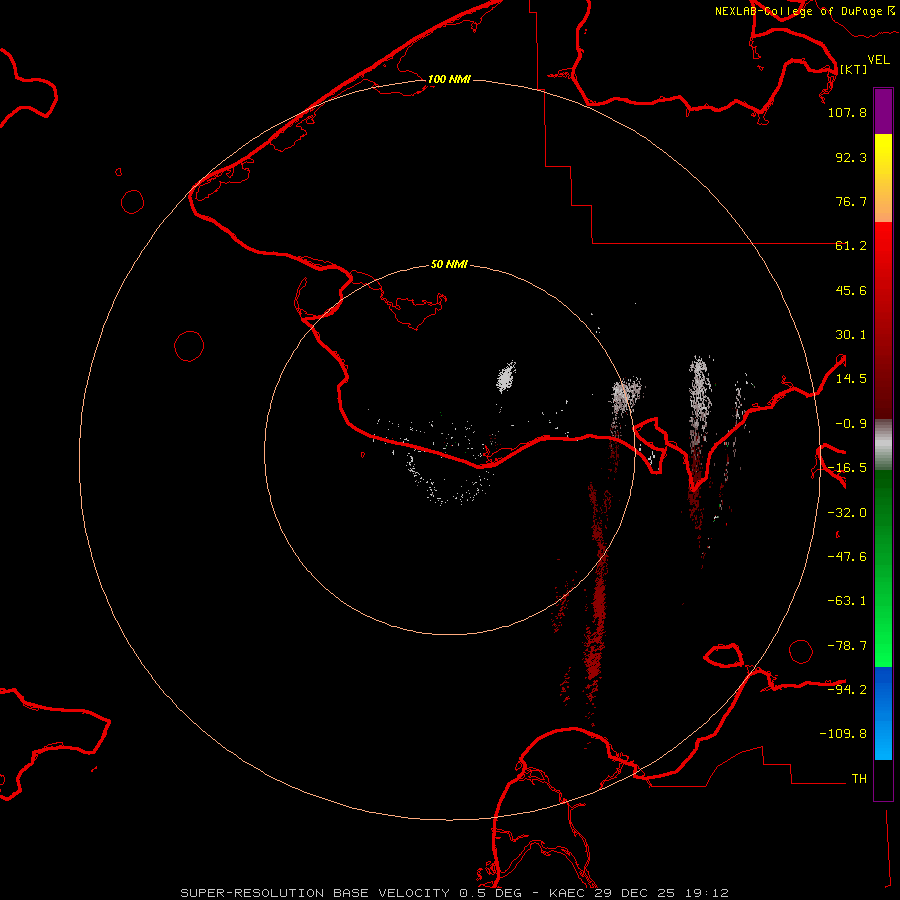Click the 14.5 legend value
Image resolution: width=900 pixels, height=900 pixels.
coord(851,379)
